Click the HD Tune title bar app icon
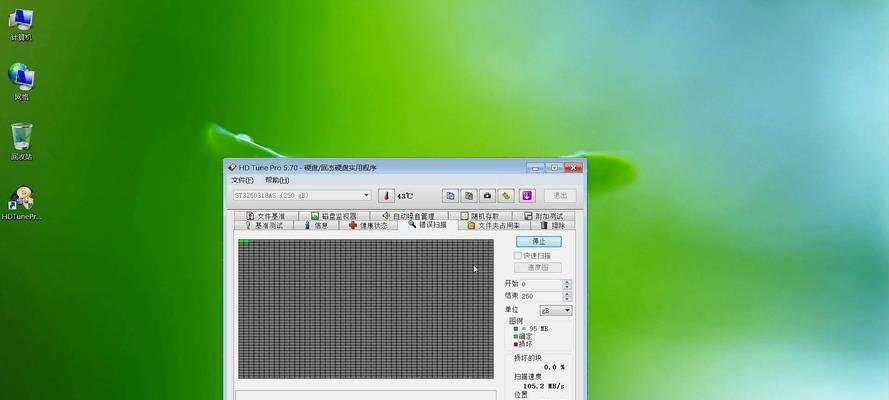Screen dimensions: 889x400 pyautogui.click(x=231, y=168)
